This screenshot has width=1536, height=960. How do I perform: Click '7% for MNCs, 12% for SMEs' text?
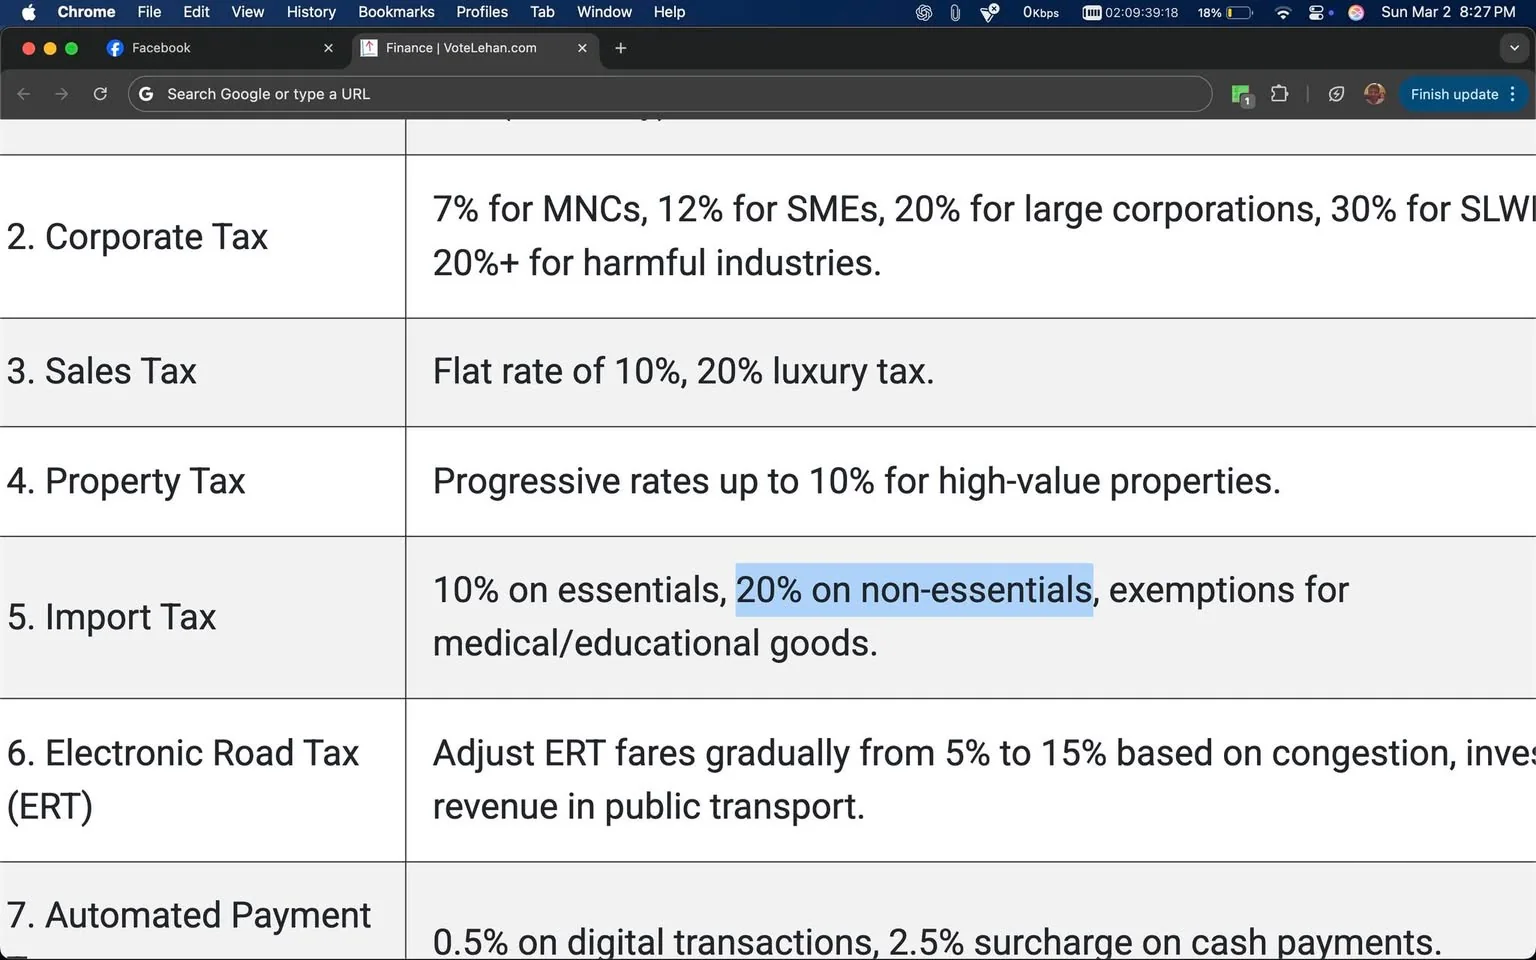coord(658,209)
